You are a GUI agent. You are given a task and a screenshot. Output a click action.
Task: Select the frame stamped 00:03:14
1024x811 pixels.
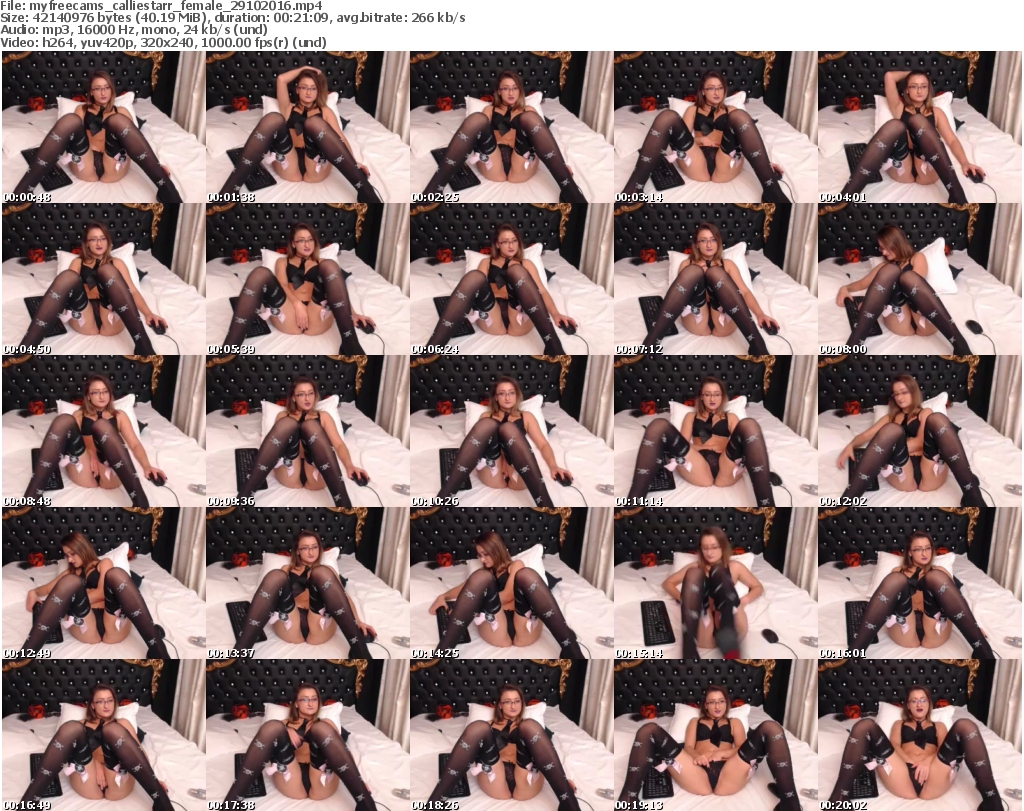pyautogui.click(x=715, y=127)
